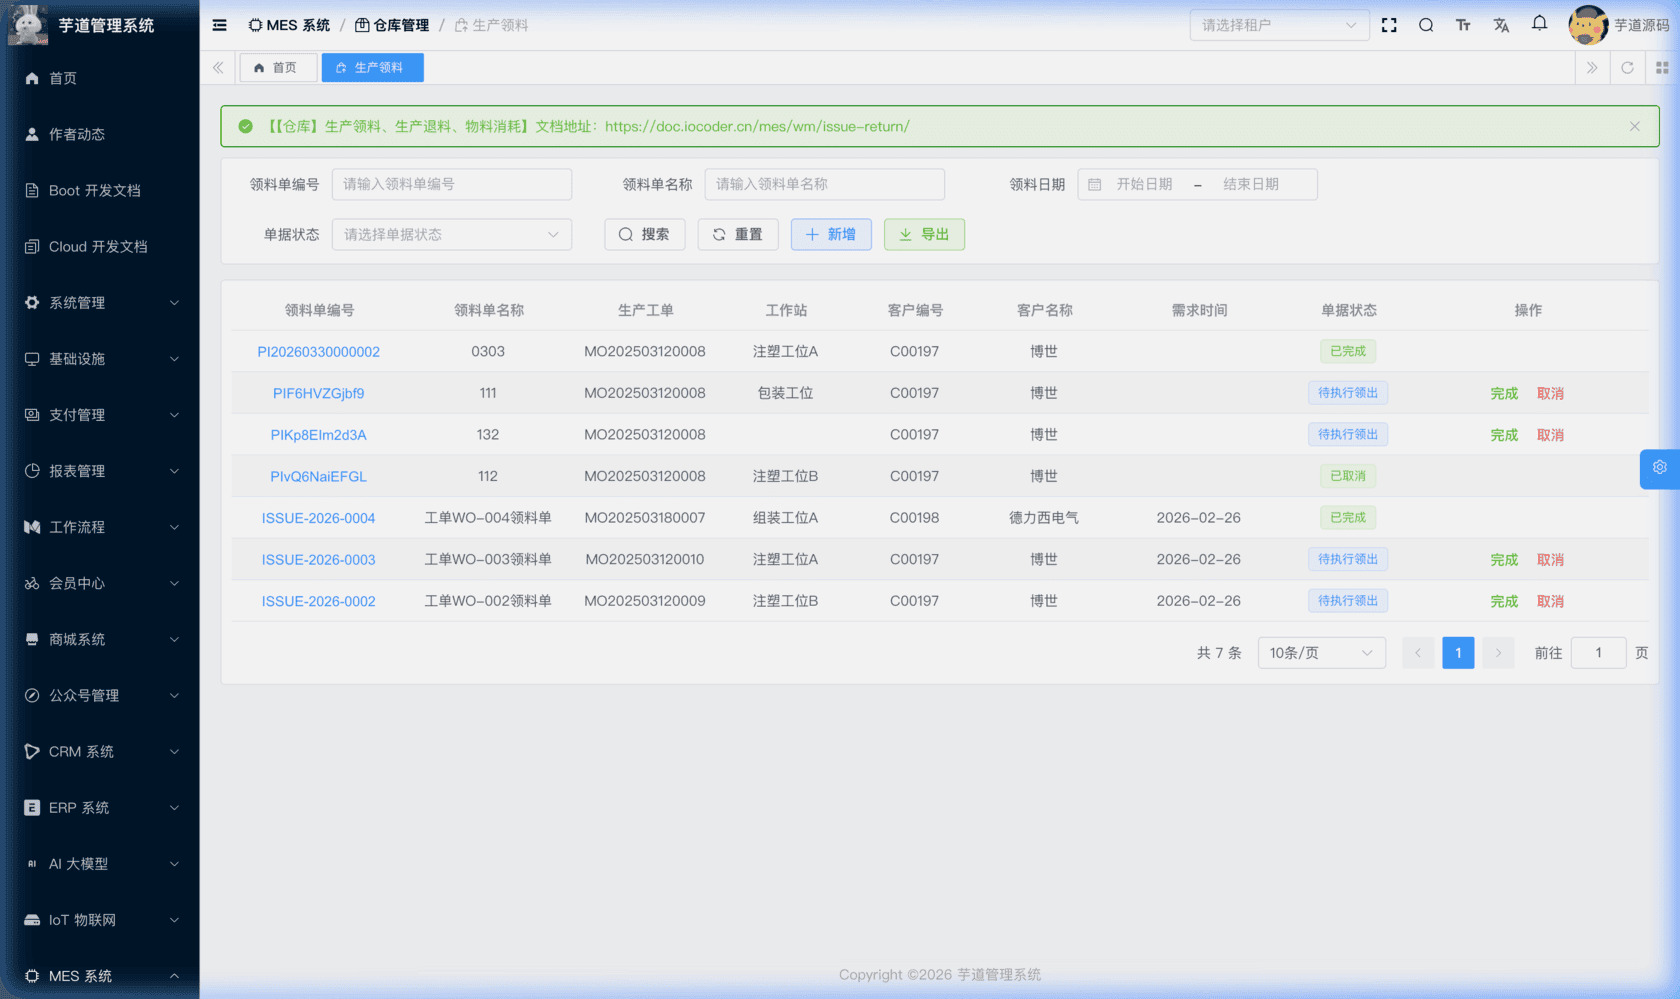The image size is (1680, 999).
Task: Toggle collapse of MES 系统 sidebar section
Action: point(100,975)
